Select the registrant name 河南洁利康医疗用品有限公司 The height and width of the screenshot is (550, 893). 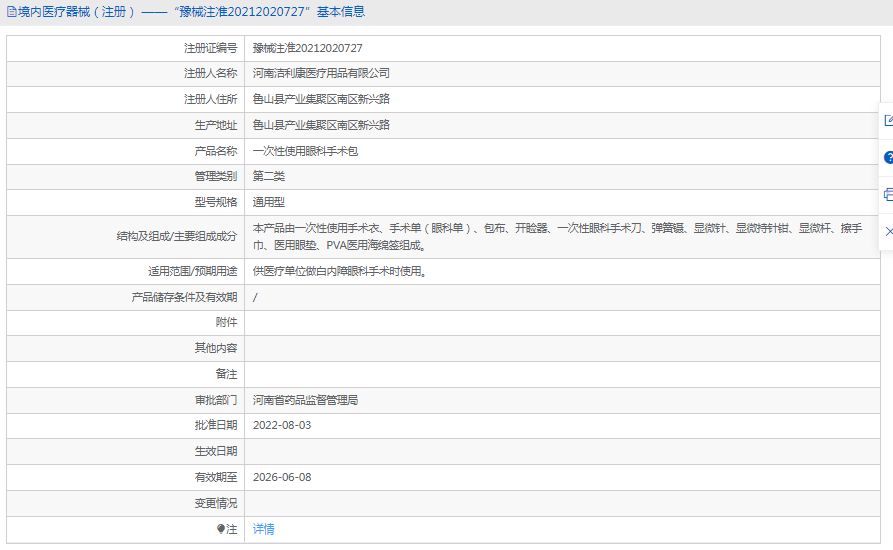[x=321, y=73]
